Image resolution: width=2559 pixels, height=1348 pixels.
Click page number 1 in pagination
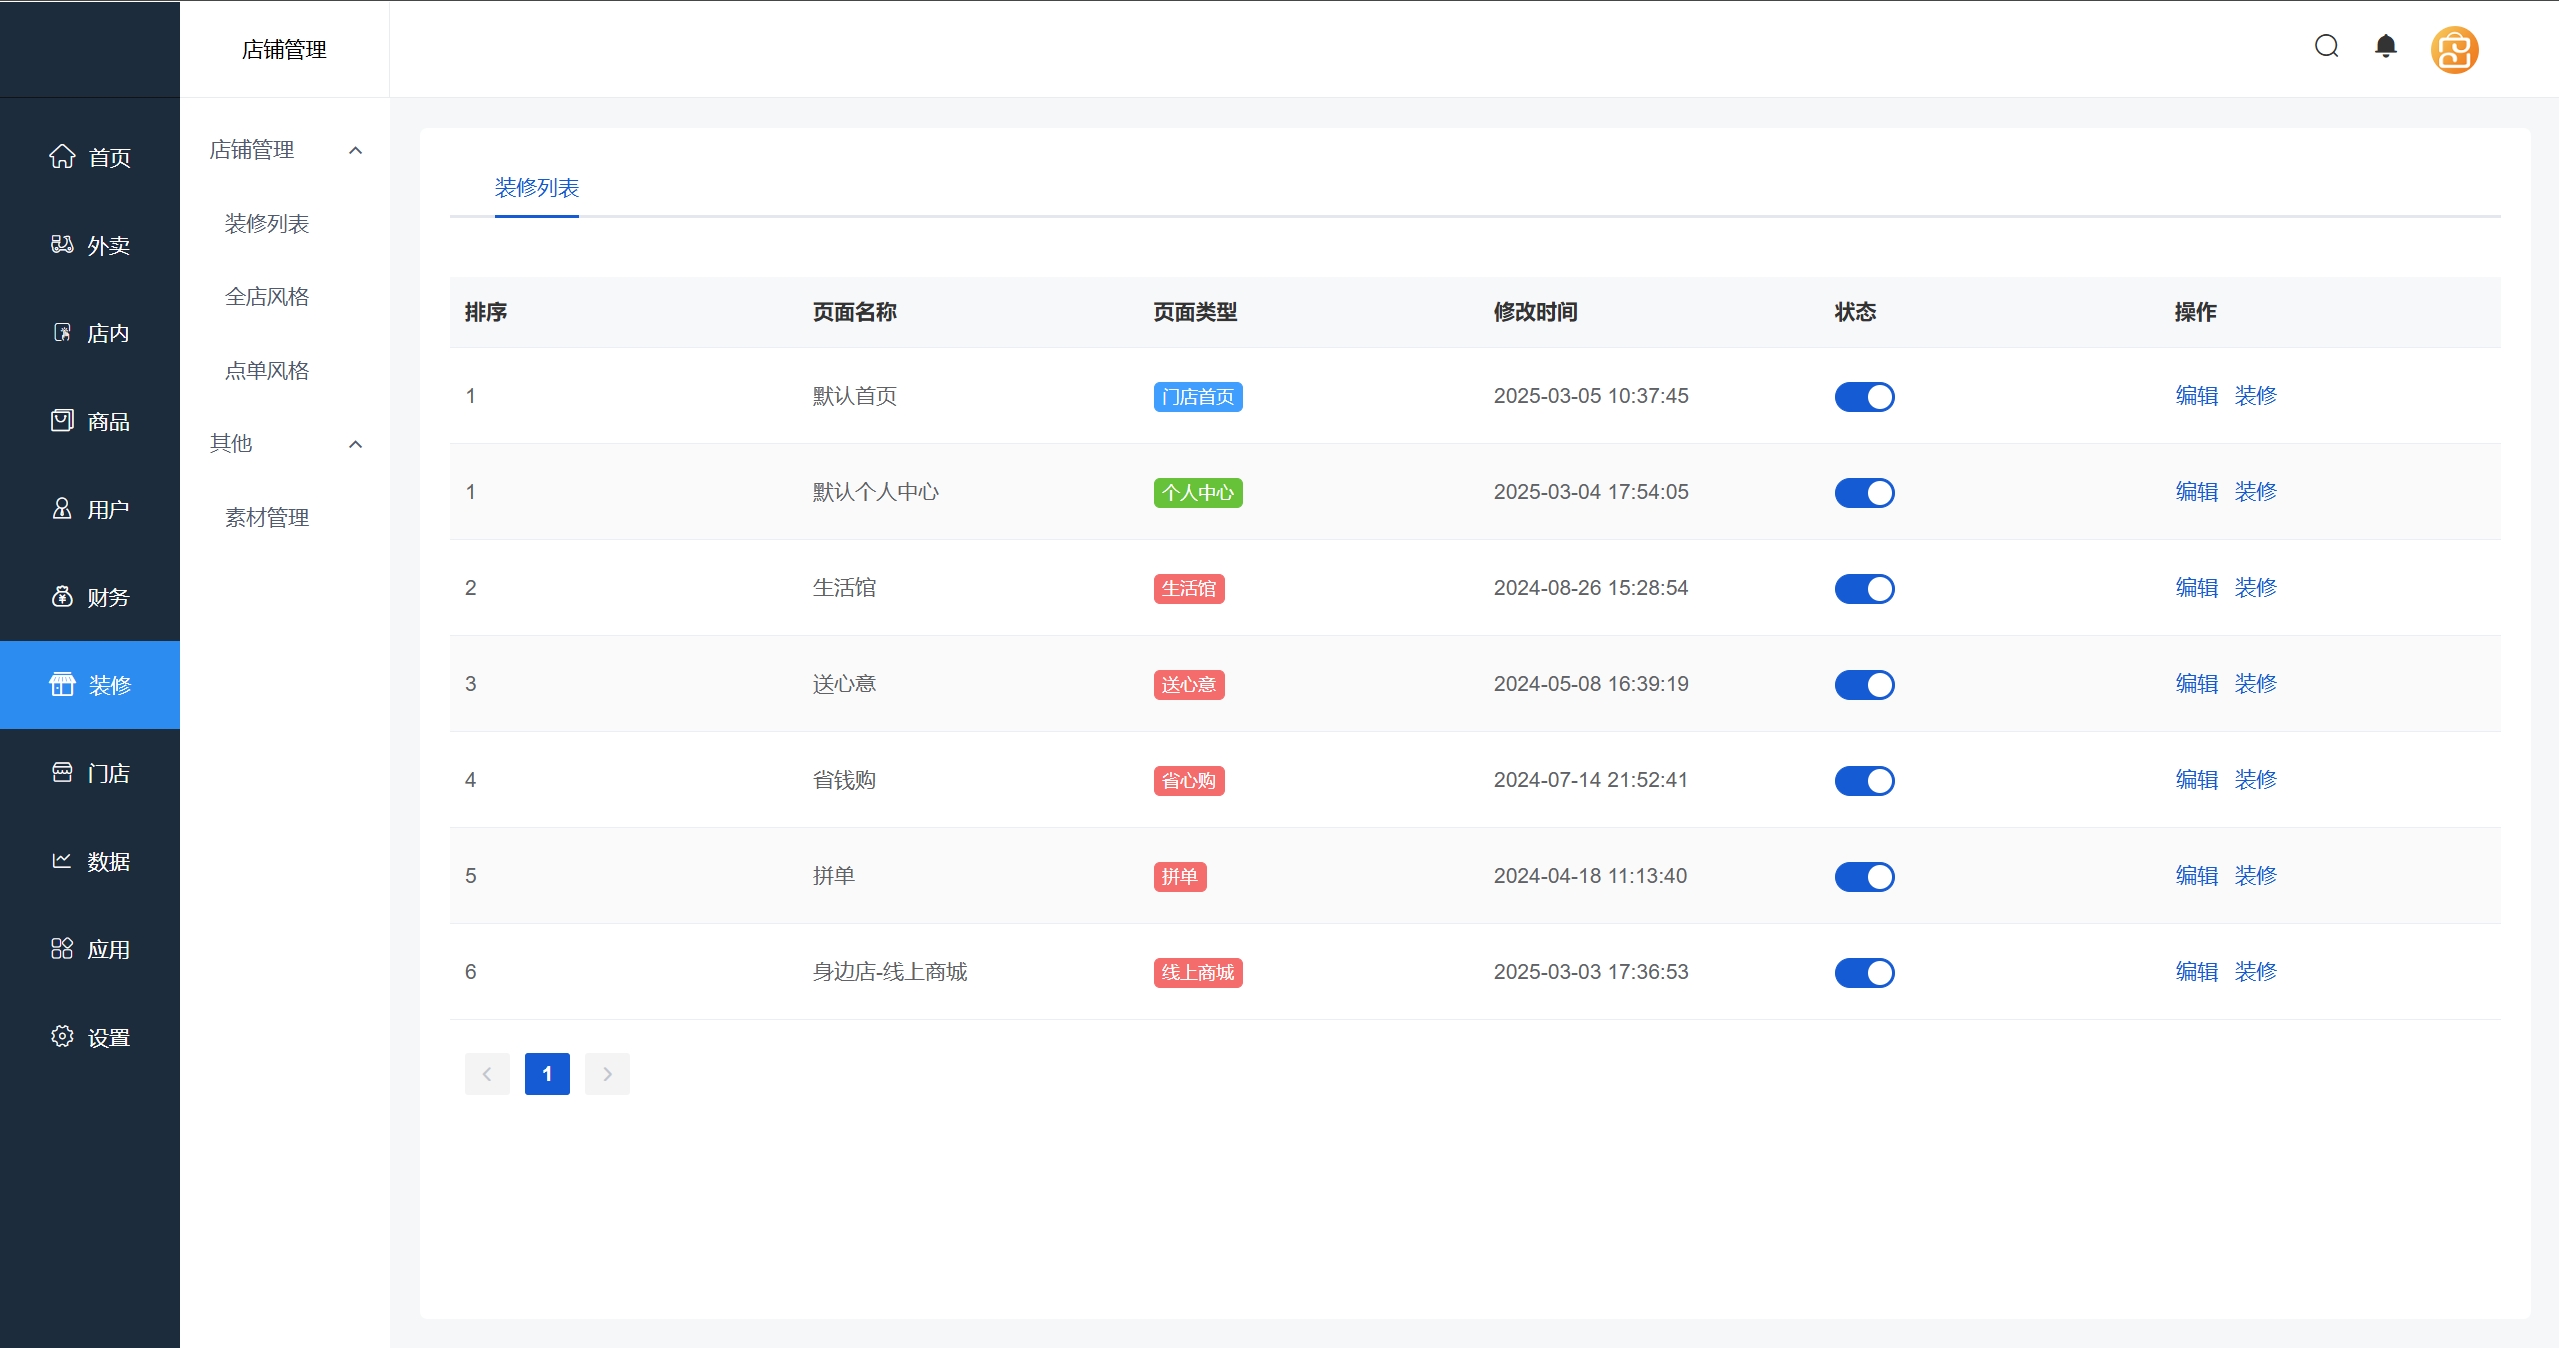pyautogui.click(x=547, y=1074)
